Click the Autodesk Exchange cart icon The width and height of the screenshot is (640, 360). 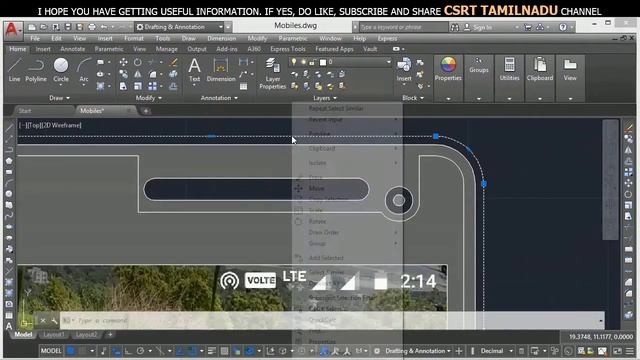528,27
